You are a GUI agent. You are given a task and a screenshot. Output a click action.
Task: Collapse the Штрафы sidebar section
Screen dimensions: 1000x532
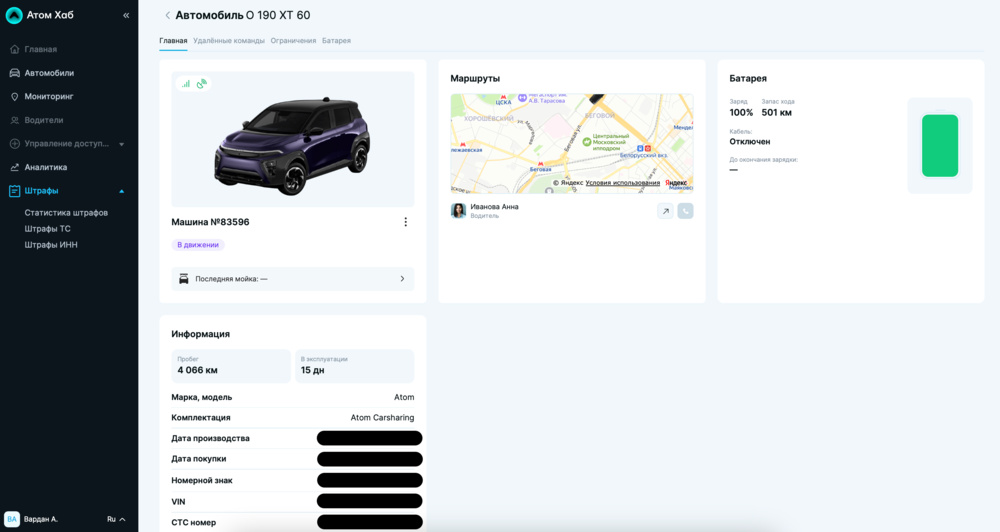[x=122, y=191]
